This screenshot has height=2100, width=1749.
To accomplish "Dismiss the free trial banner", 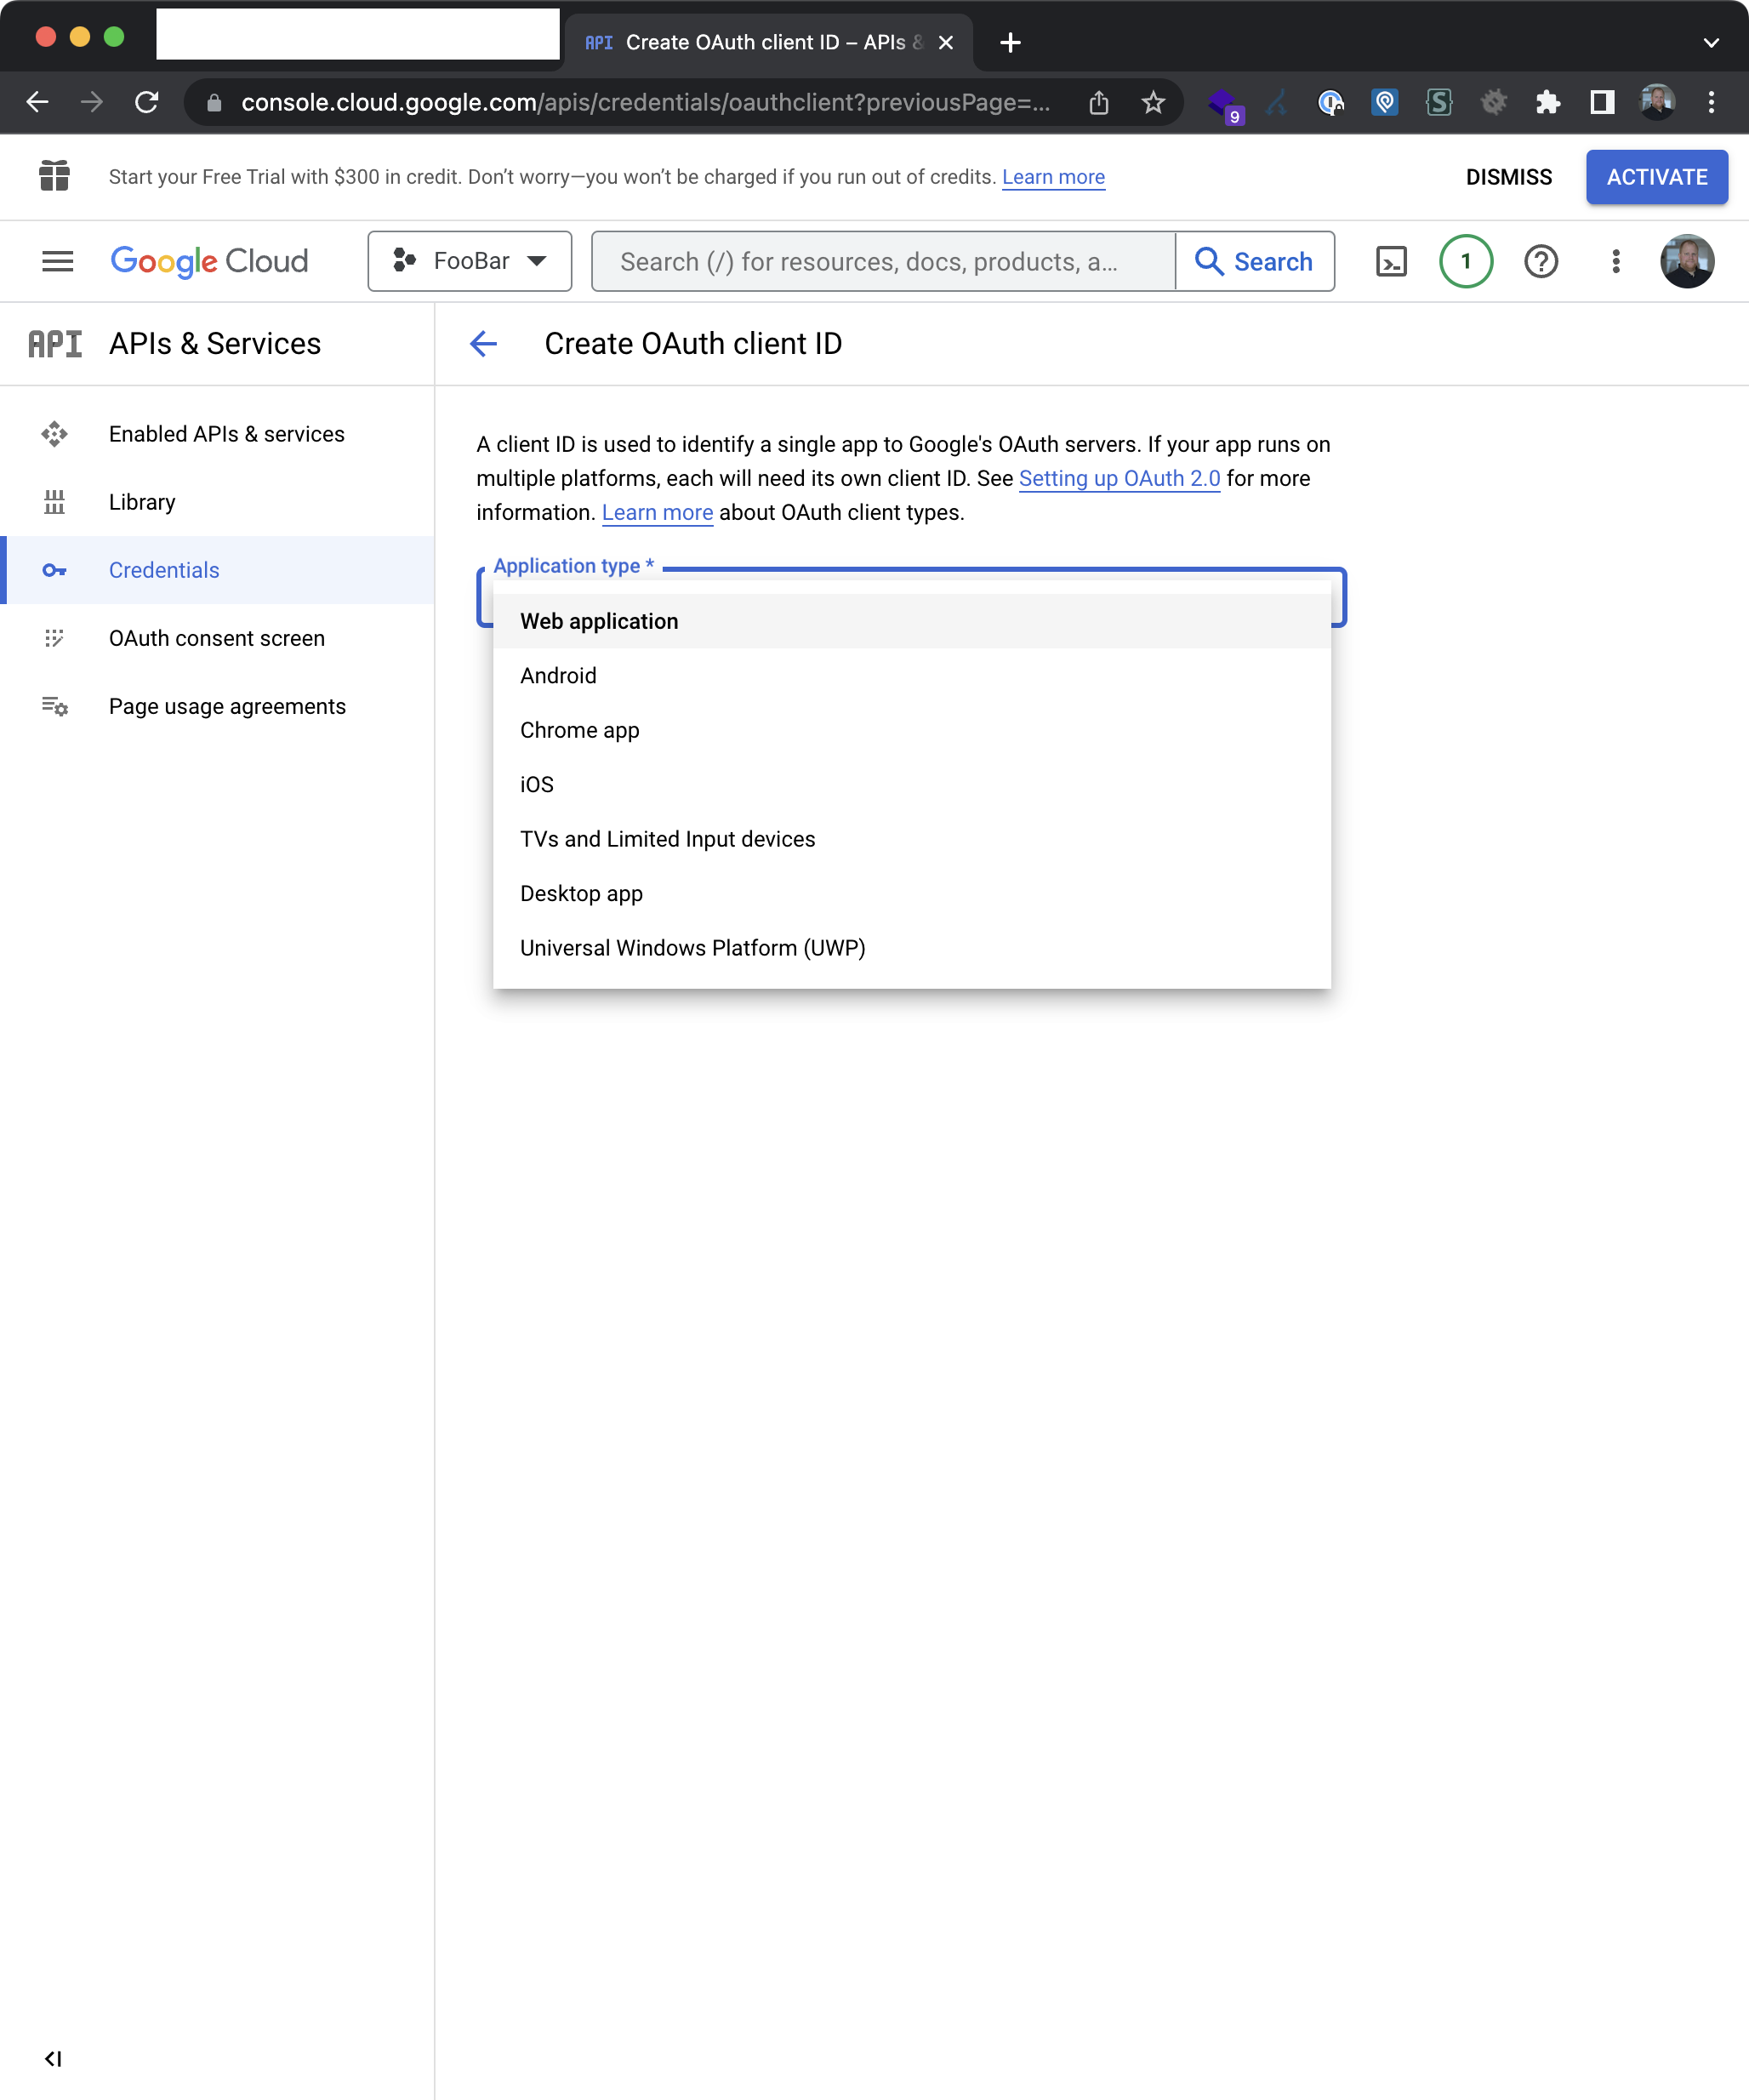I will coord(1508,177).
